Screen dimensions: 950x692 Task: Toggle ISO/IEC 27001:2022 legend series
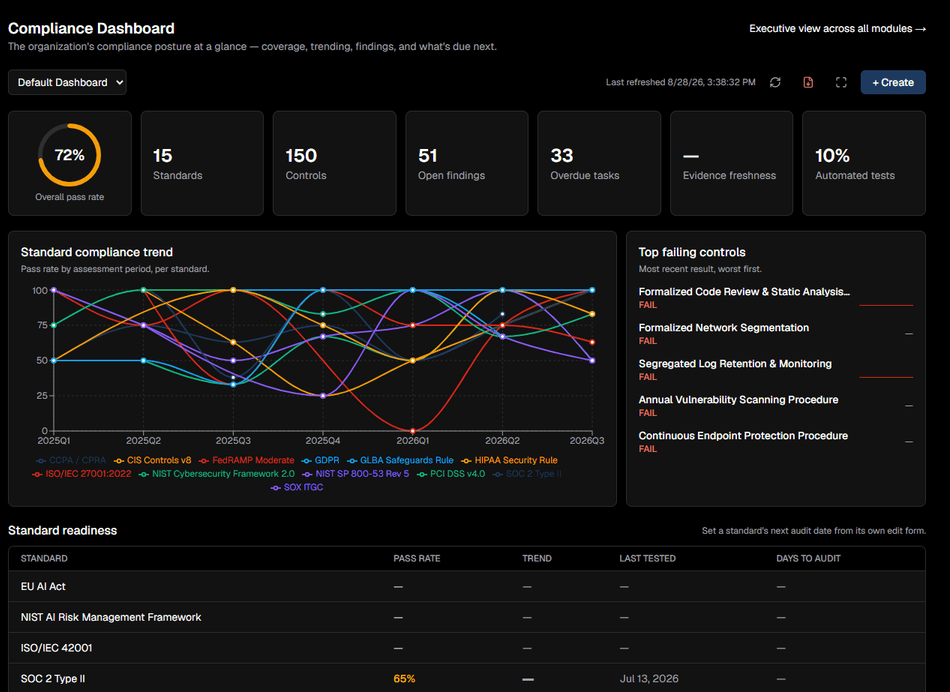coord(82,474)
